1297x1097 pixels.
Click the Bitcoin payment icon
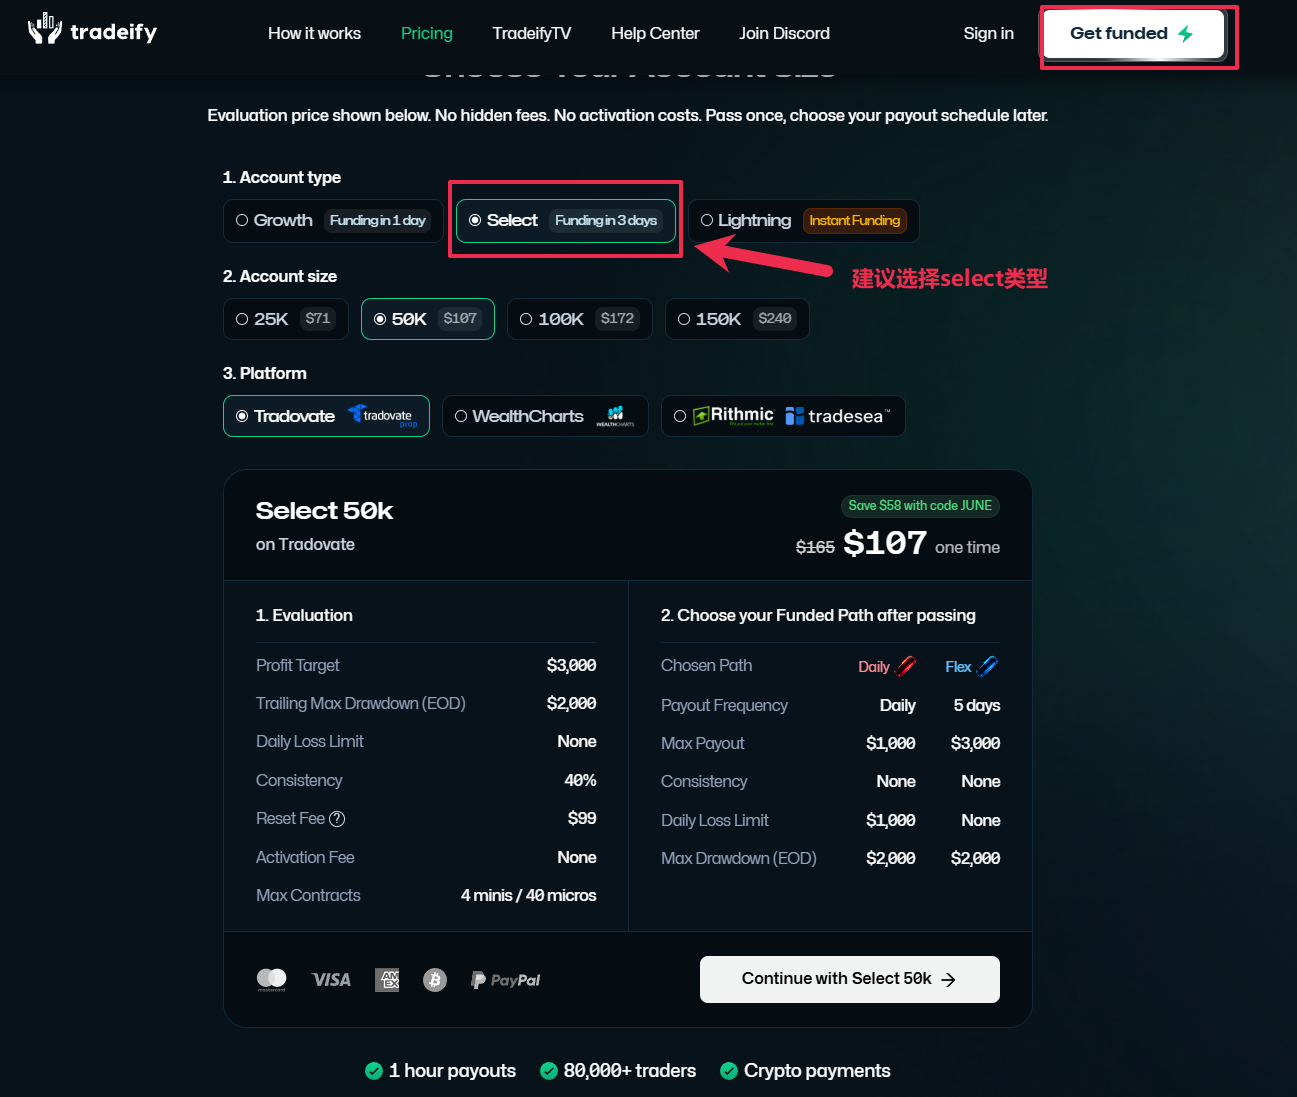[x=435, y=980]
